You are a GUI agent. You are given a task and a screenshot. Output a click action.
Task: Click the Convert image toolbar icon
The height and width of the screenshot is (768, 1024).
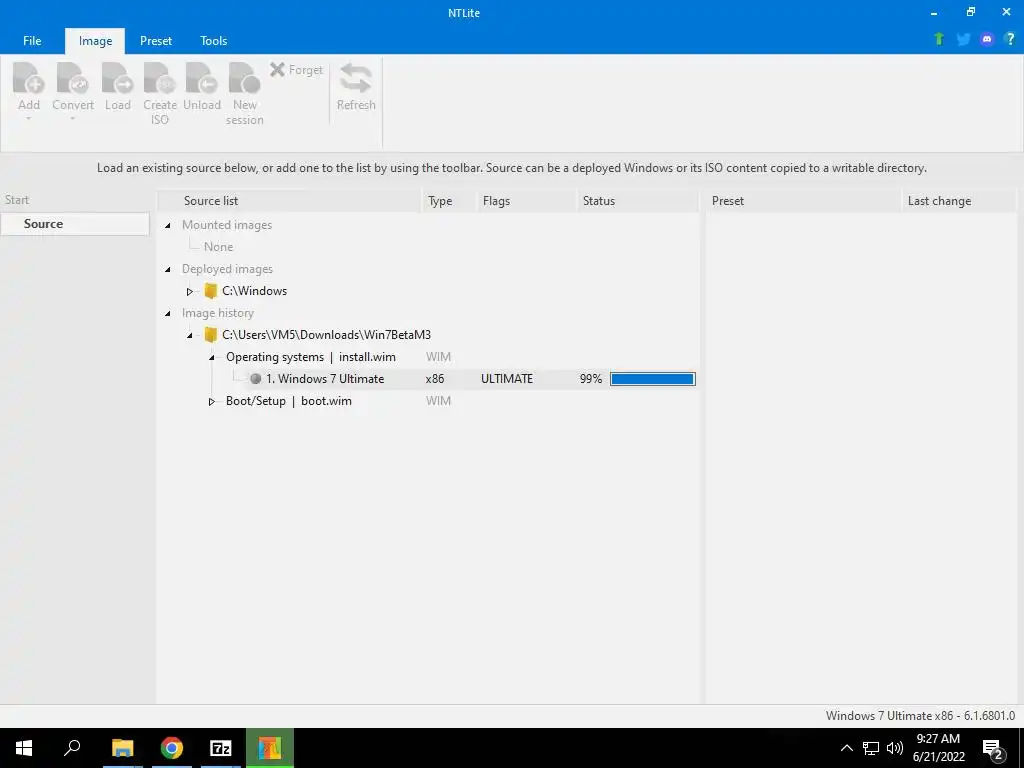click(72, 79)
